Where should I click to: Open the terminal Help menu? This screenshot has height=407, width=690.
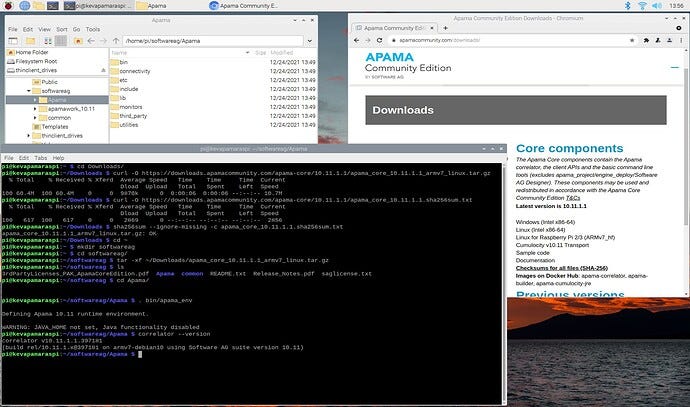[59, 158]
